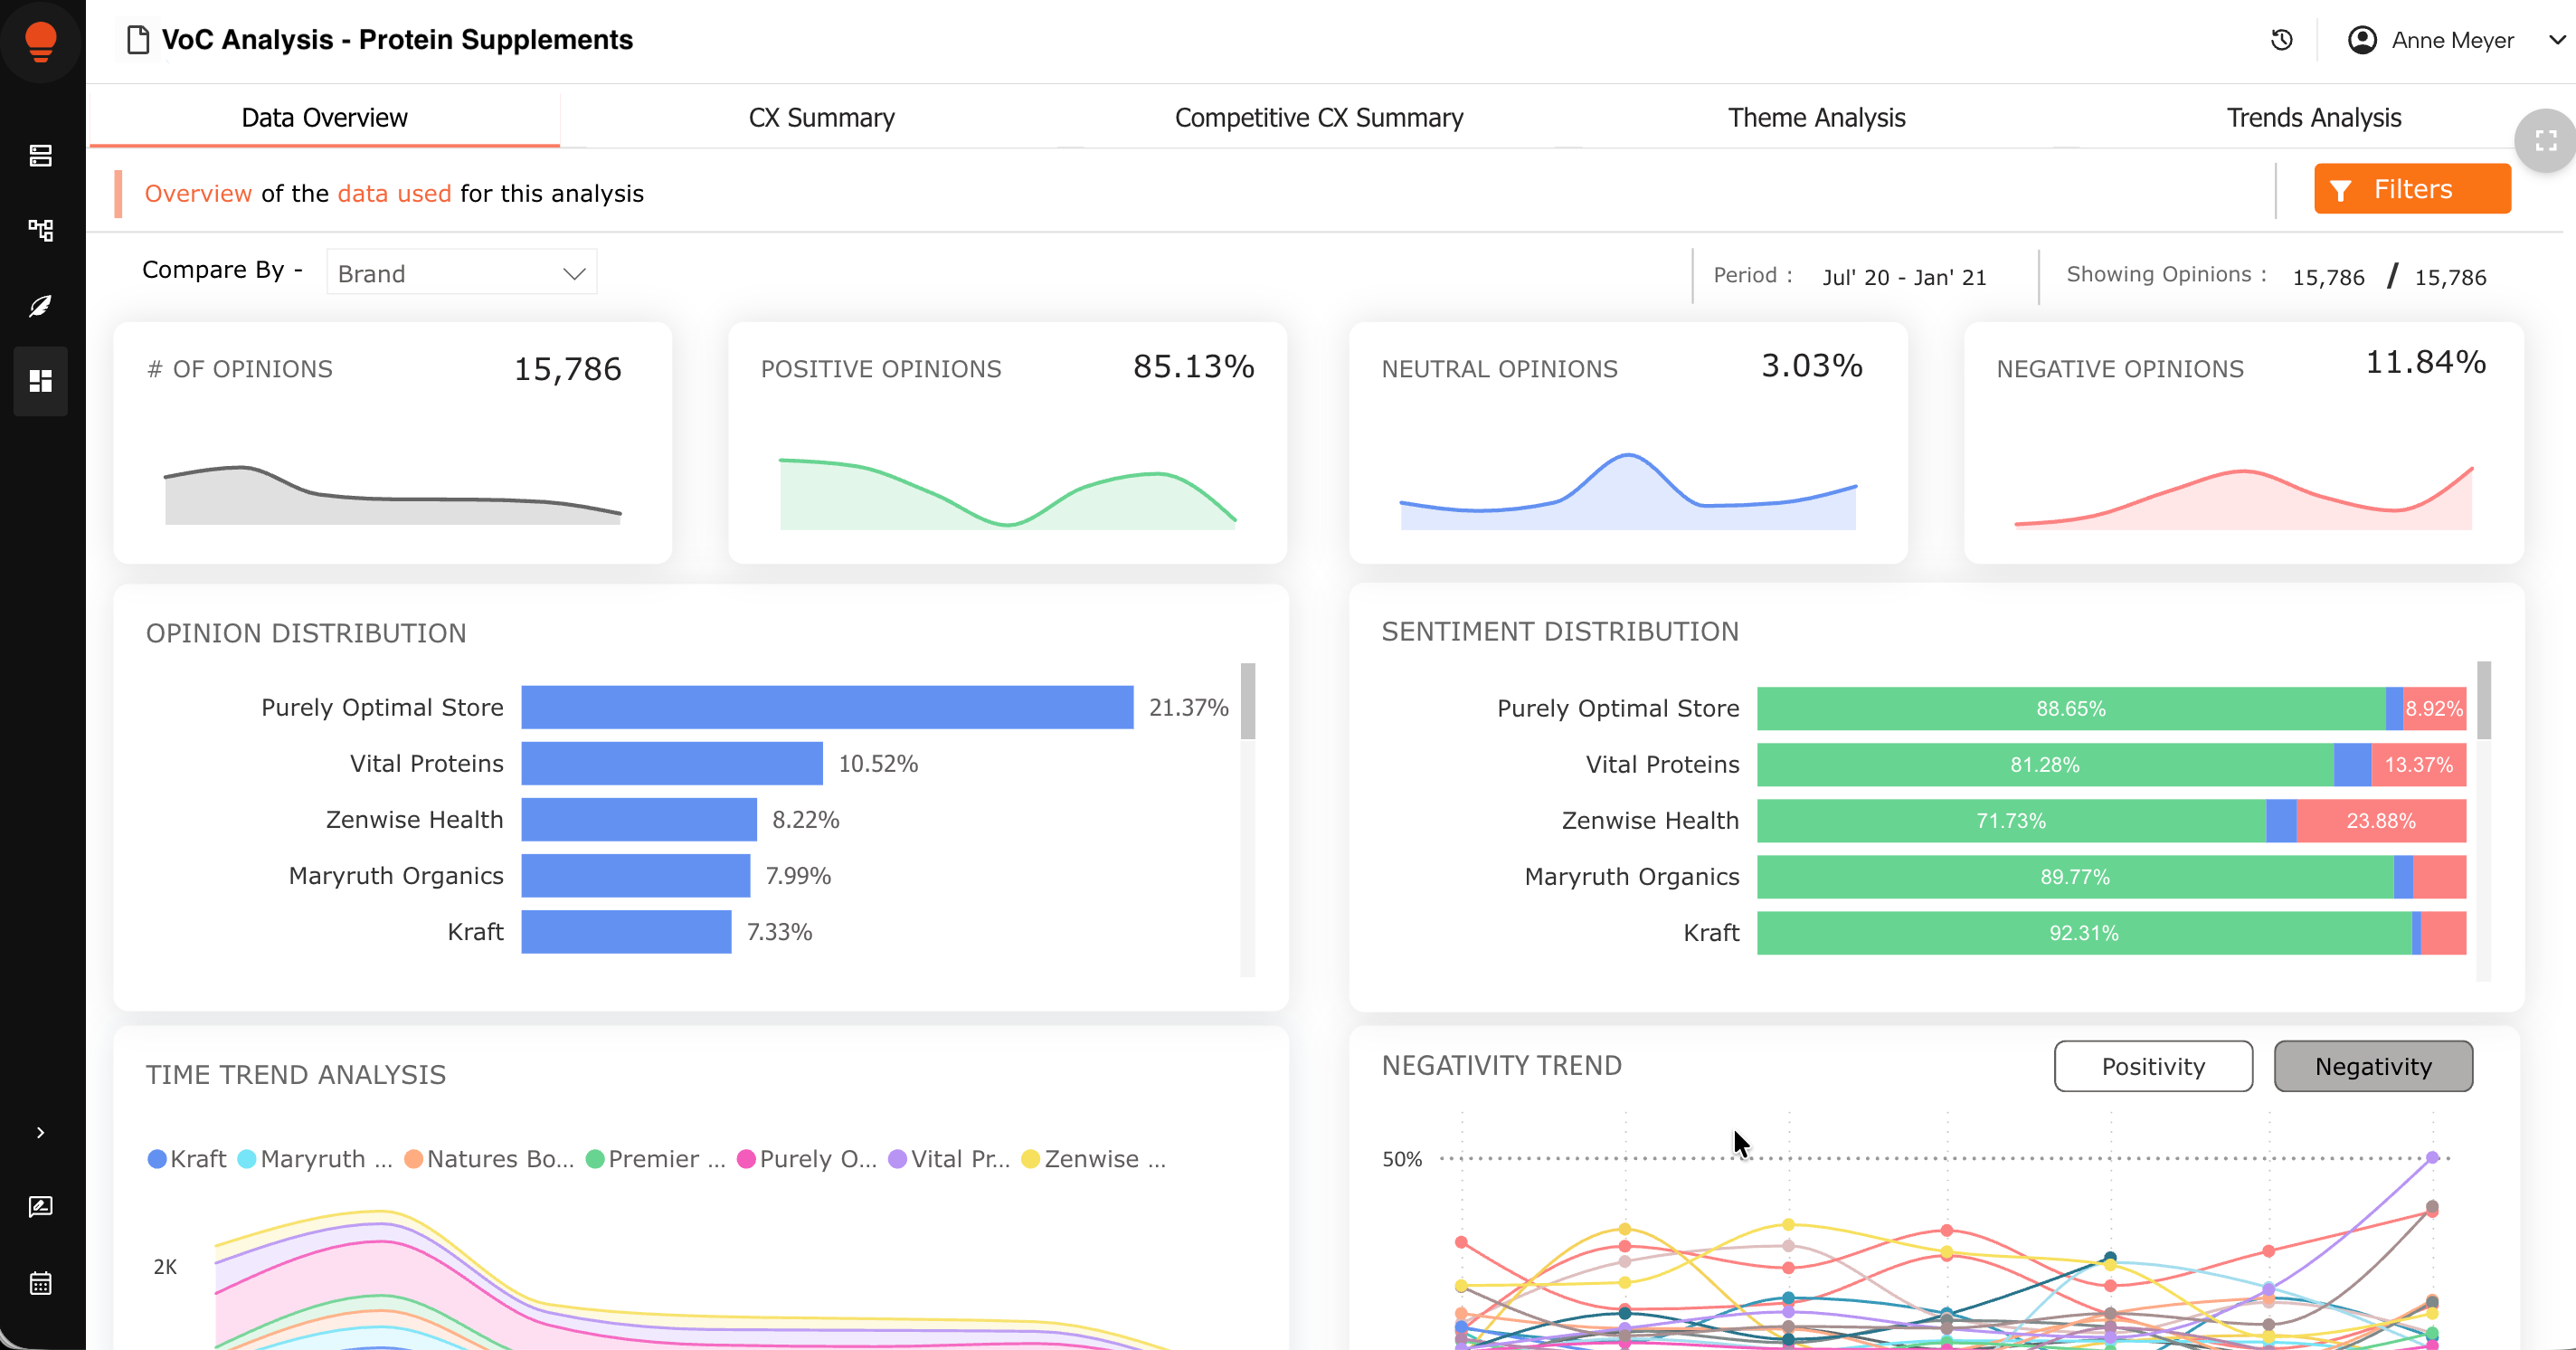This screenshot has width=2576, height=1350.
Task: Open the feedback chart sidebar icon
Action: (x=40, y=1207)
